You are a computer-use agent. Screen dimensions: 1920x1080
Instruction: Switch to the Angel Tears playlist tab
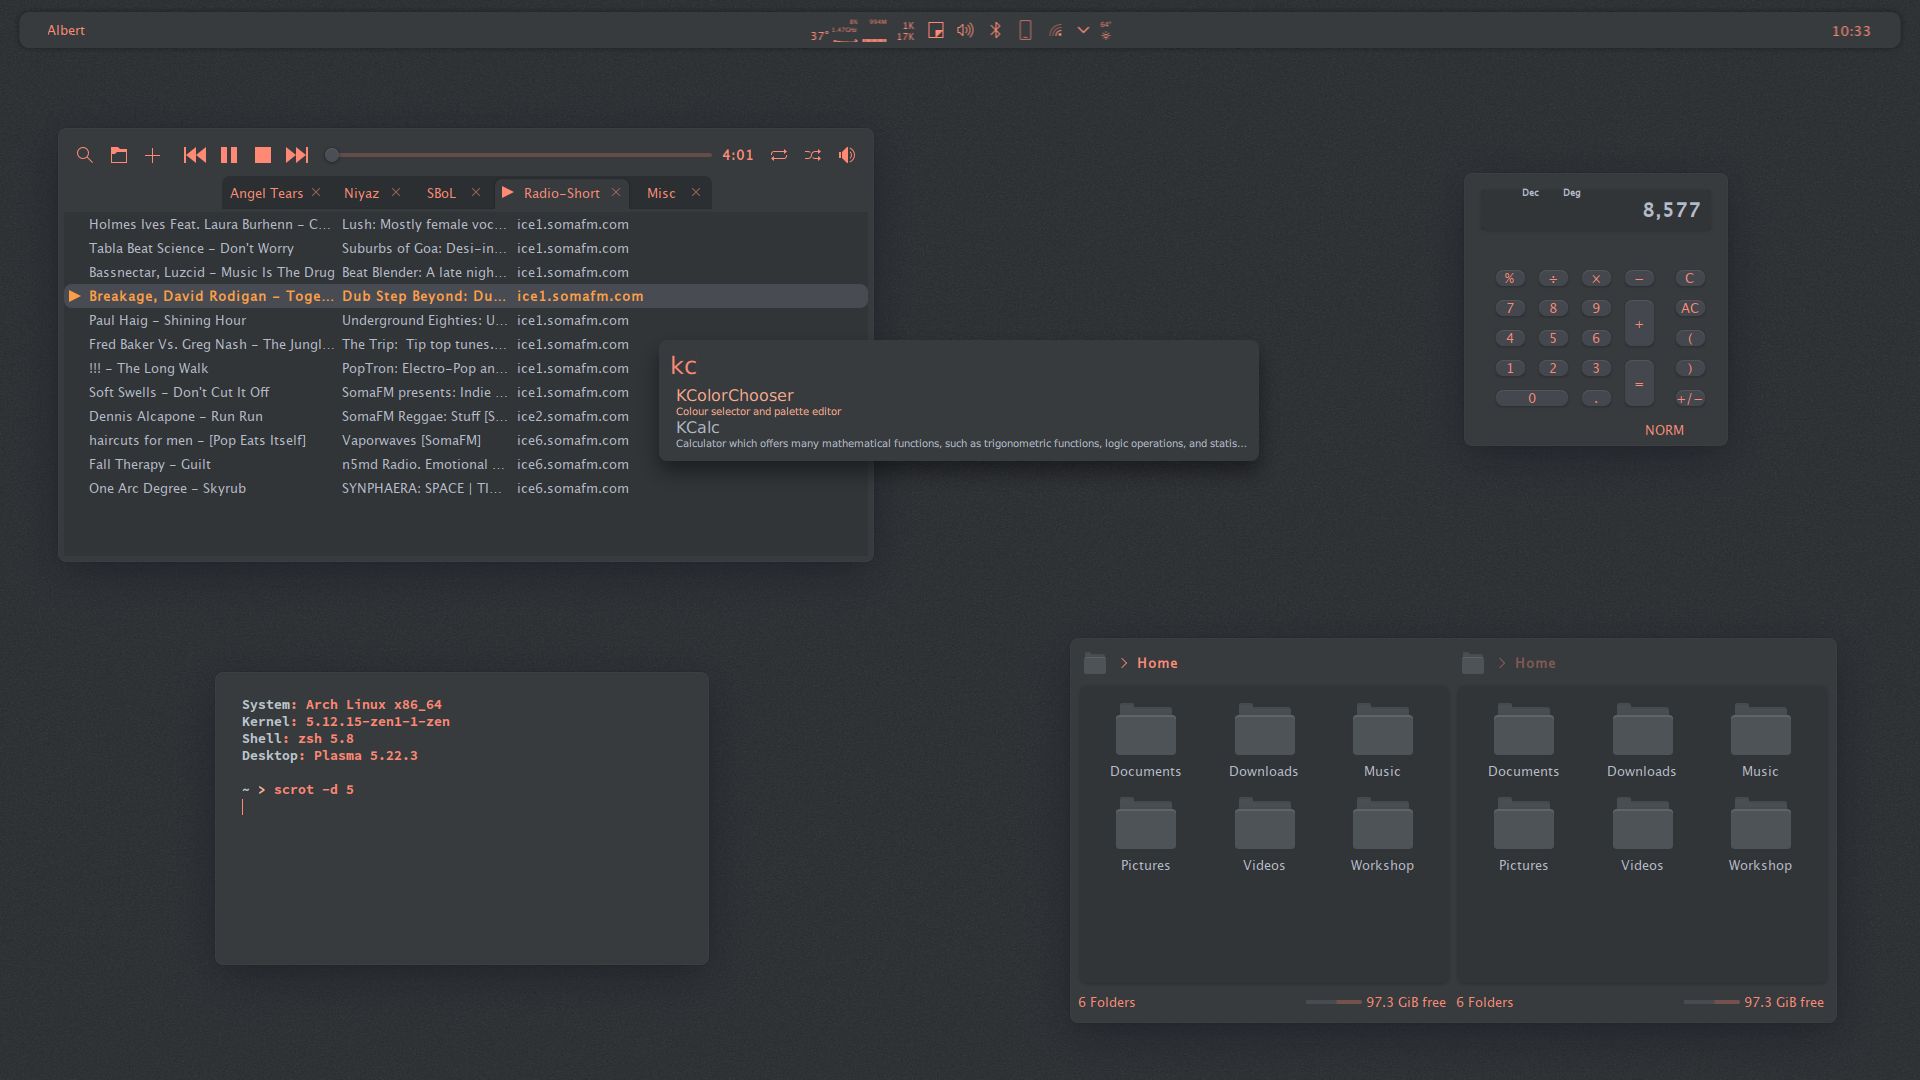[x=266, y=192]
